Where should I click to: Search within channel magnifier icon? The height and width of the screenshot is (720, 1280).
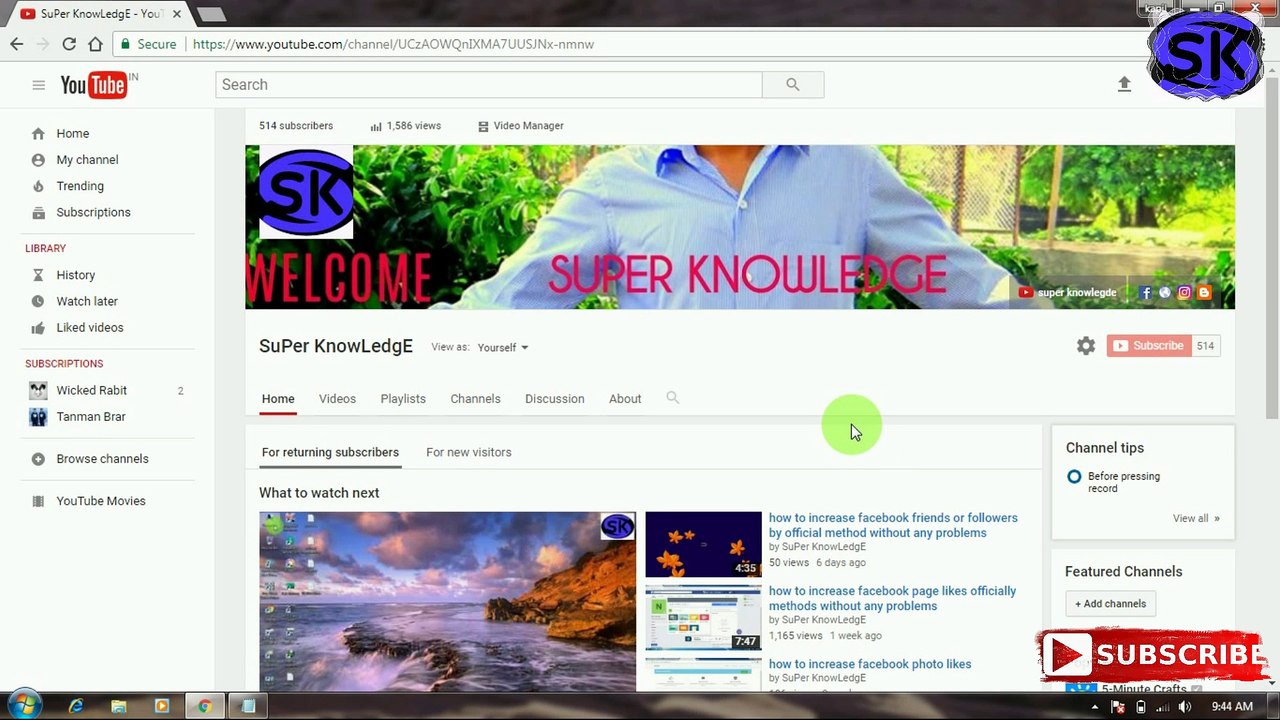click(x=673, y=398)
